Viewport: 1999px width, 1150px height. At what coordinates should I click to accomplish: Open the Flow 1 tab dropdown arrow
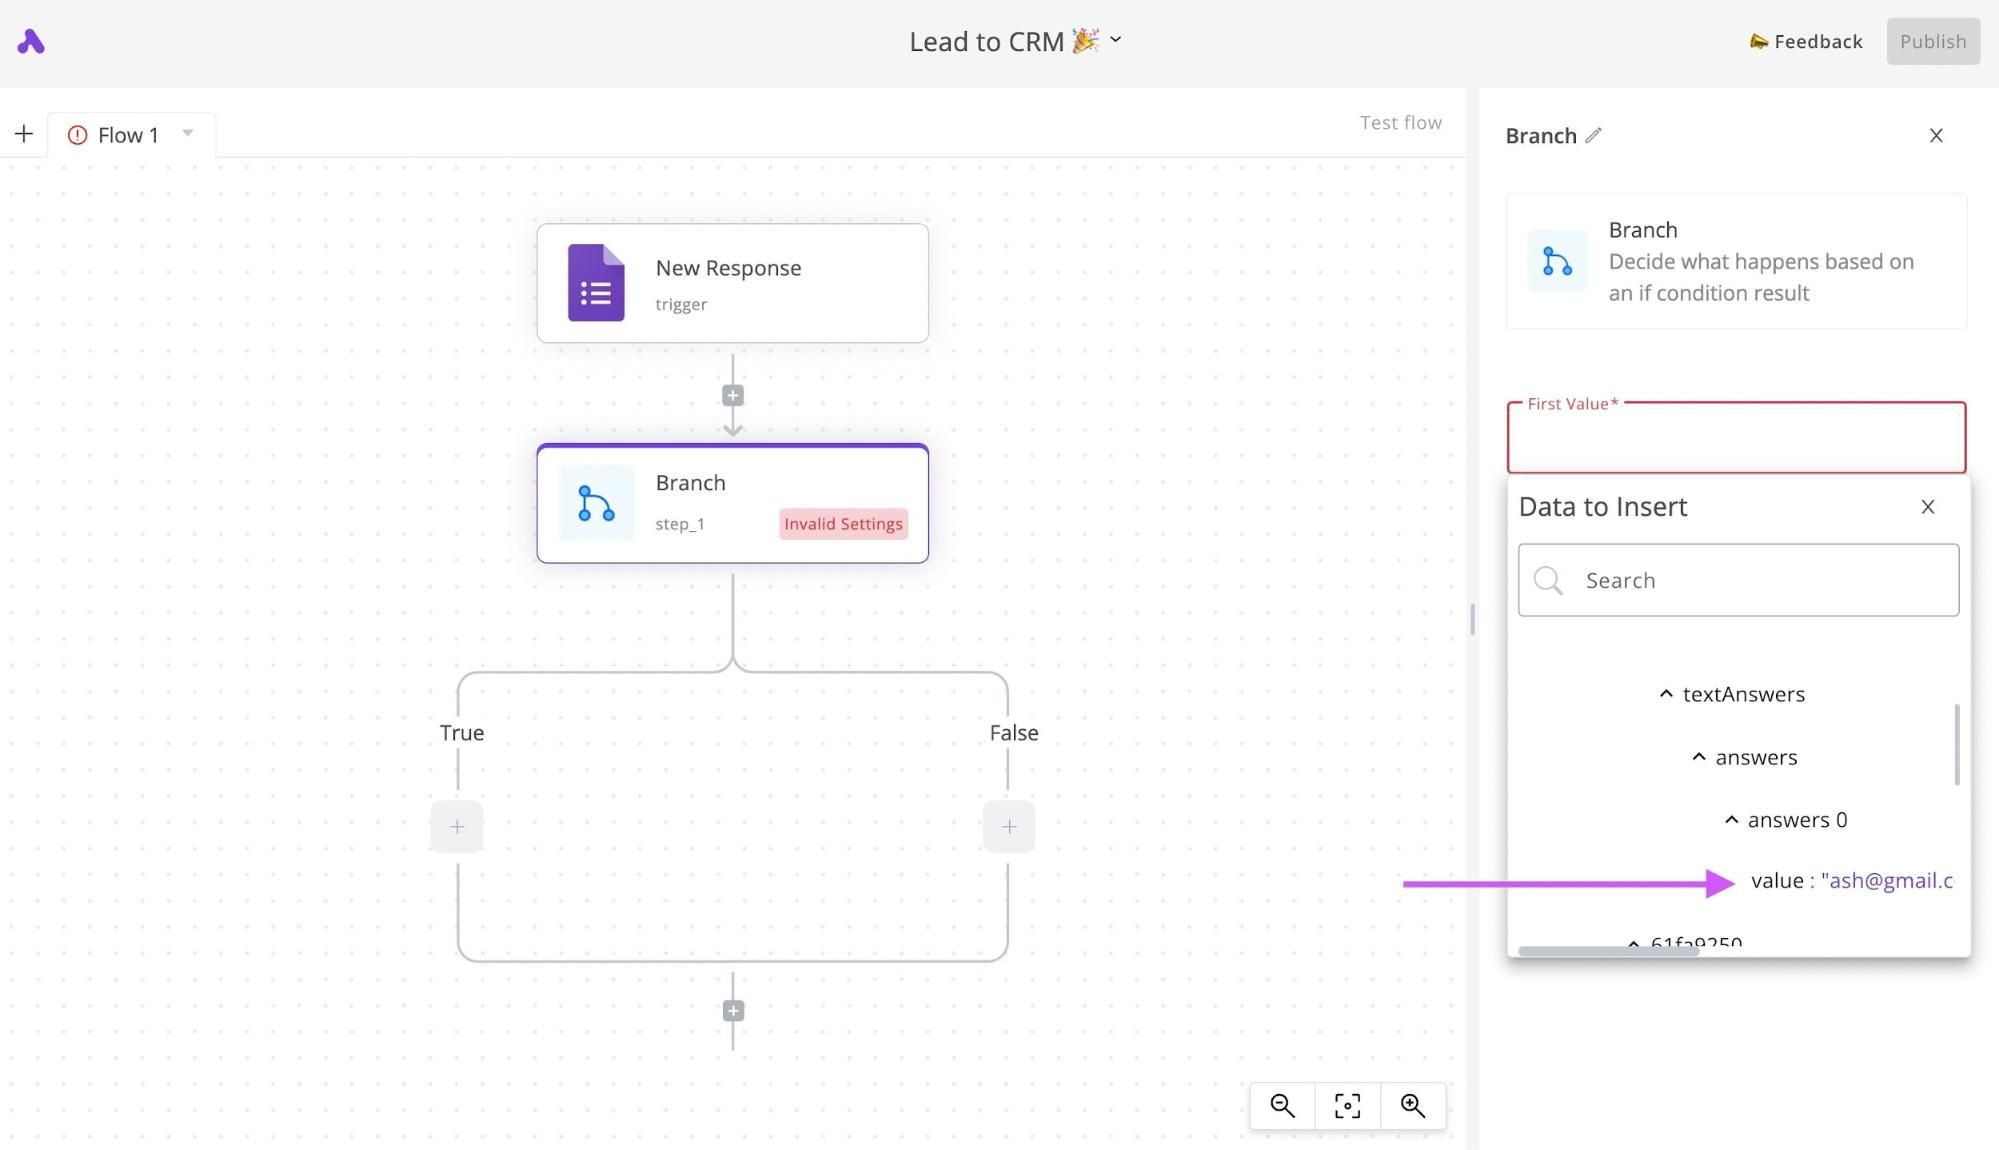(x=187, y=133)
